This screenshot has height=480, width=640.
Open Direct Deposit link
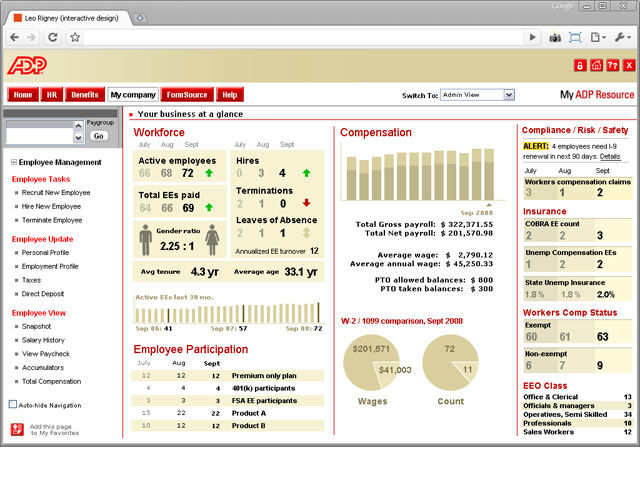click(43, 294)
